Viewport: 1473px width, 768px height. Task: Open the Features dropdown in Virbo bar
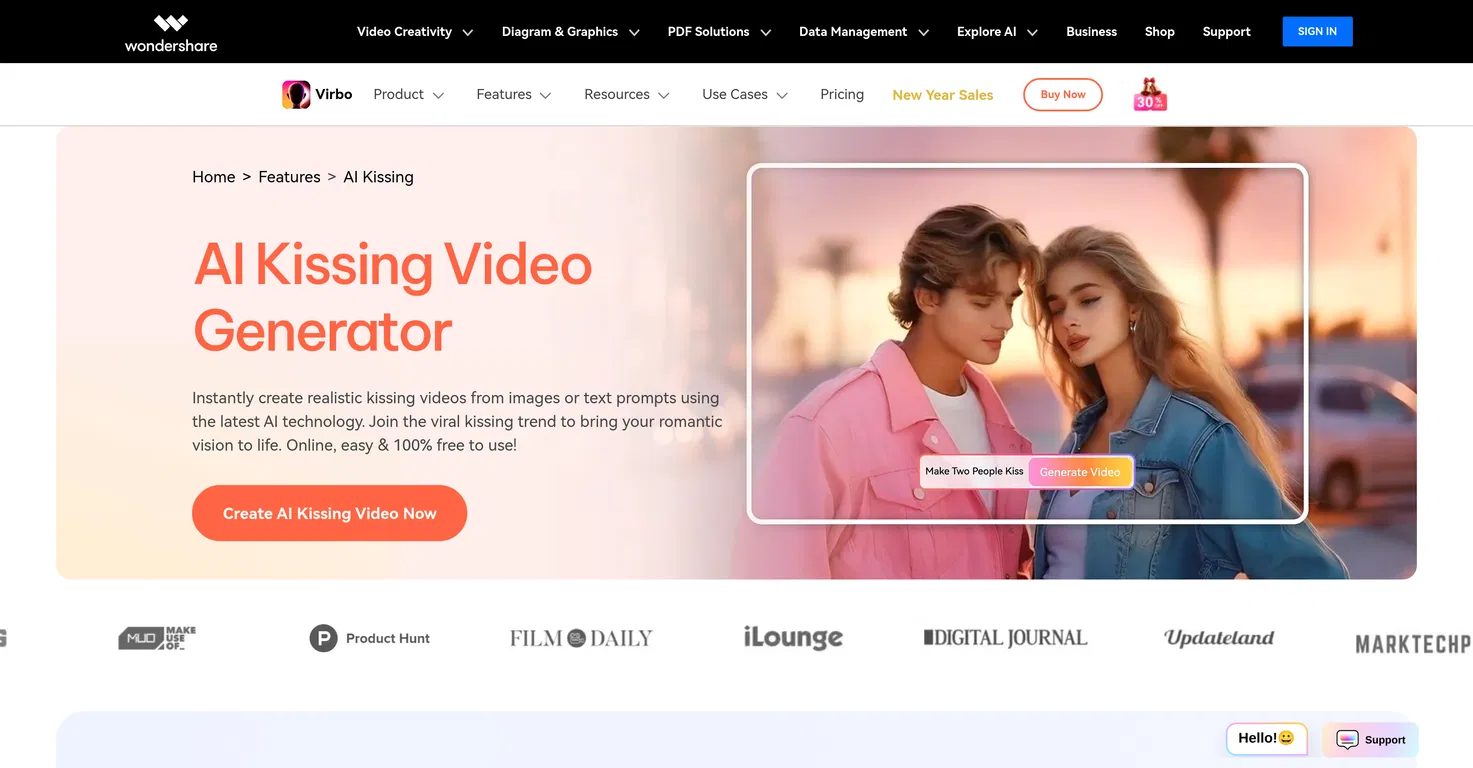514,94
